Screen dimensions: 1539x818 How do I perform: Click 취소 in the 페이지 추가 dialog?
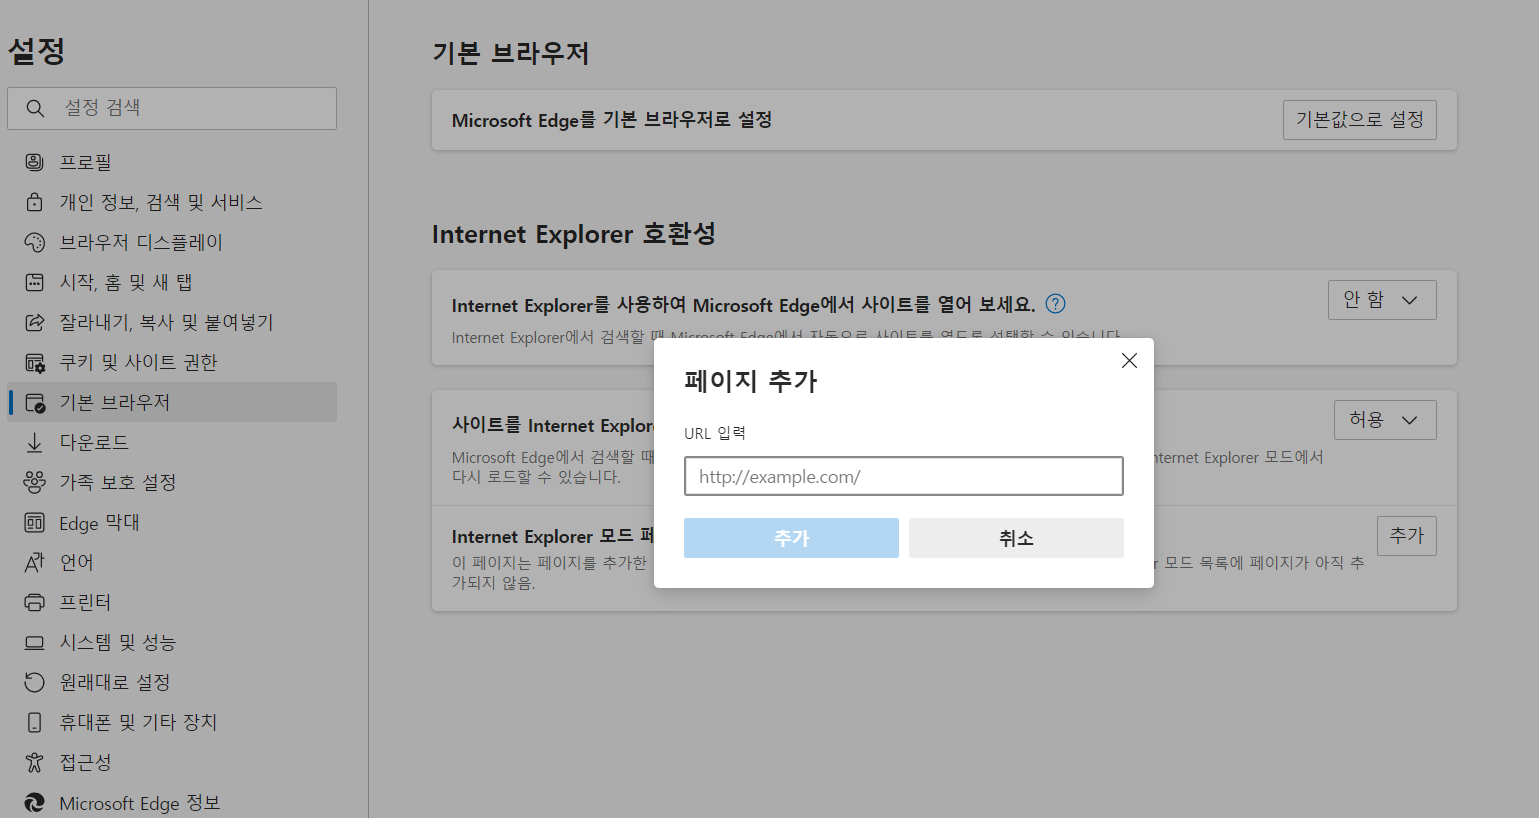(x=1016, y=538)
